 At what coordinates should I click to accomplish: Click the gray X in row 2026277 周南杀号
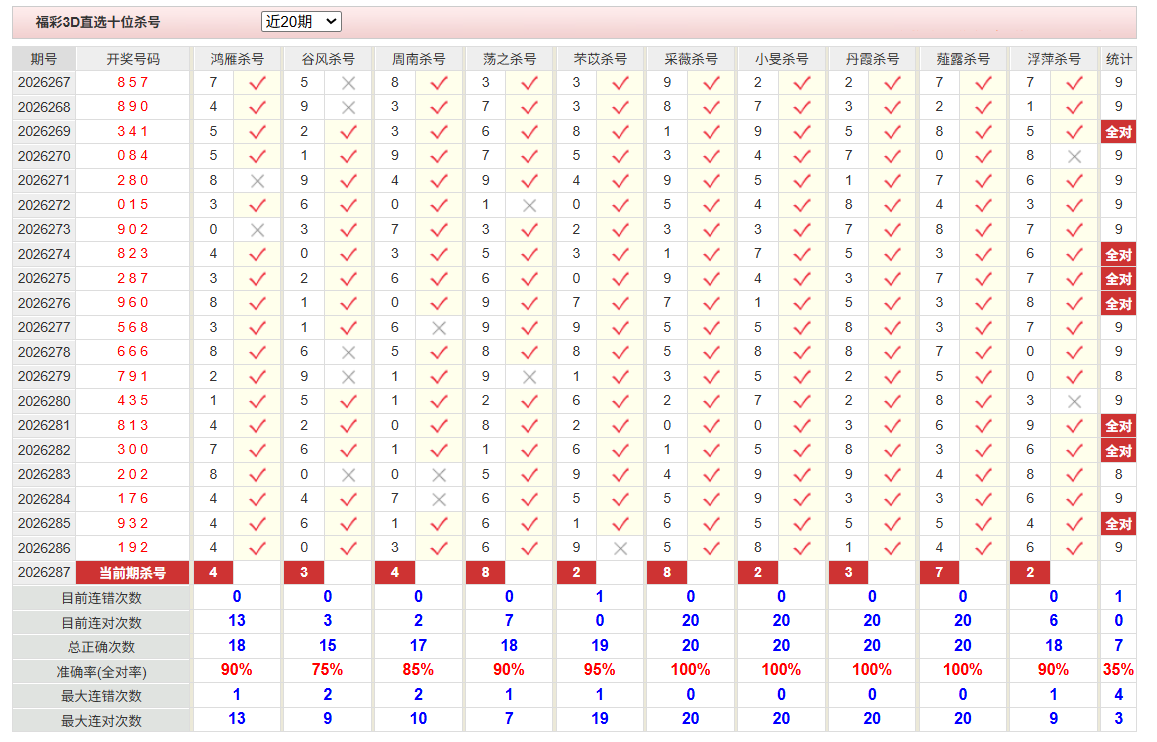click(x=439, y=328)
